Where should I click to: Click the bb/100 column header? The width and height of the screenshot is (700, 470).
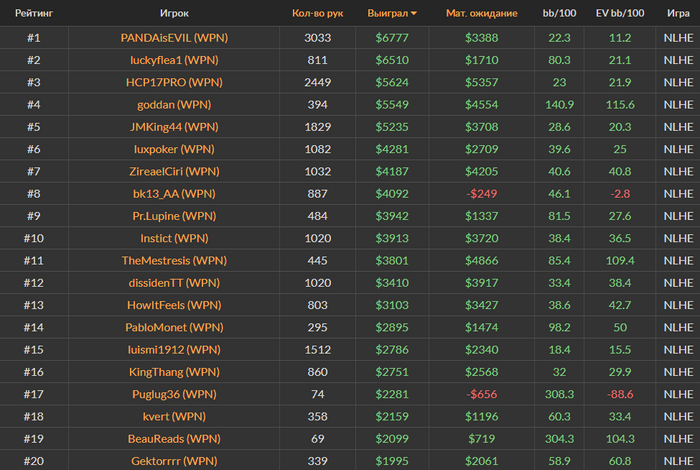(x=559, y=13)
